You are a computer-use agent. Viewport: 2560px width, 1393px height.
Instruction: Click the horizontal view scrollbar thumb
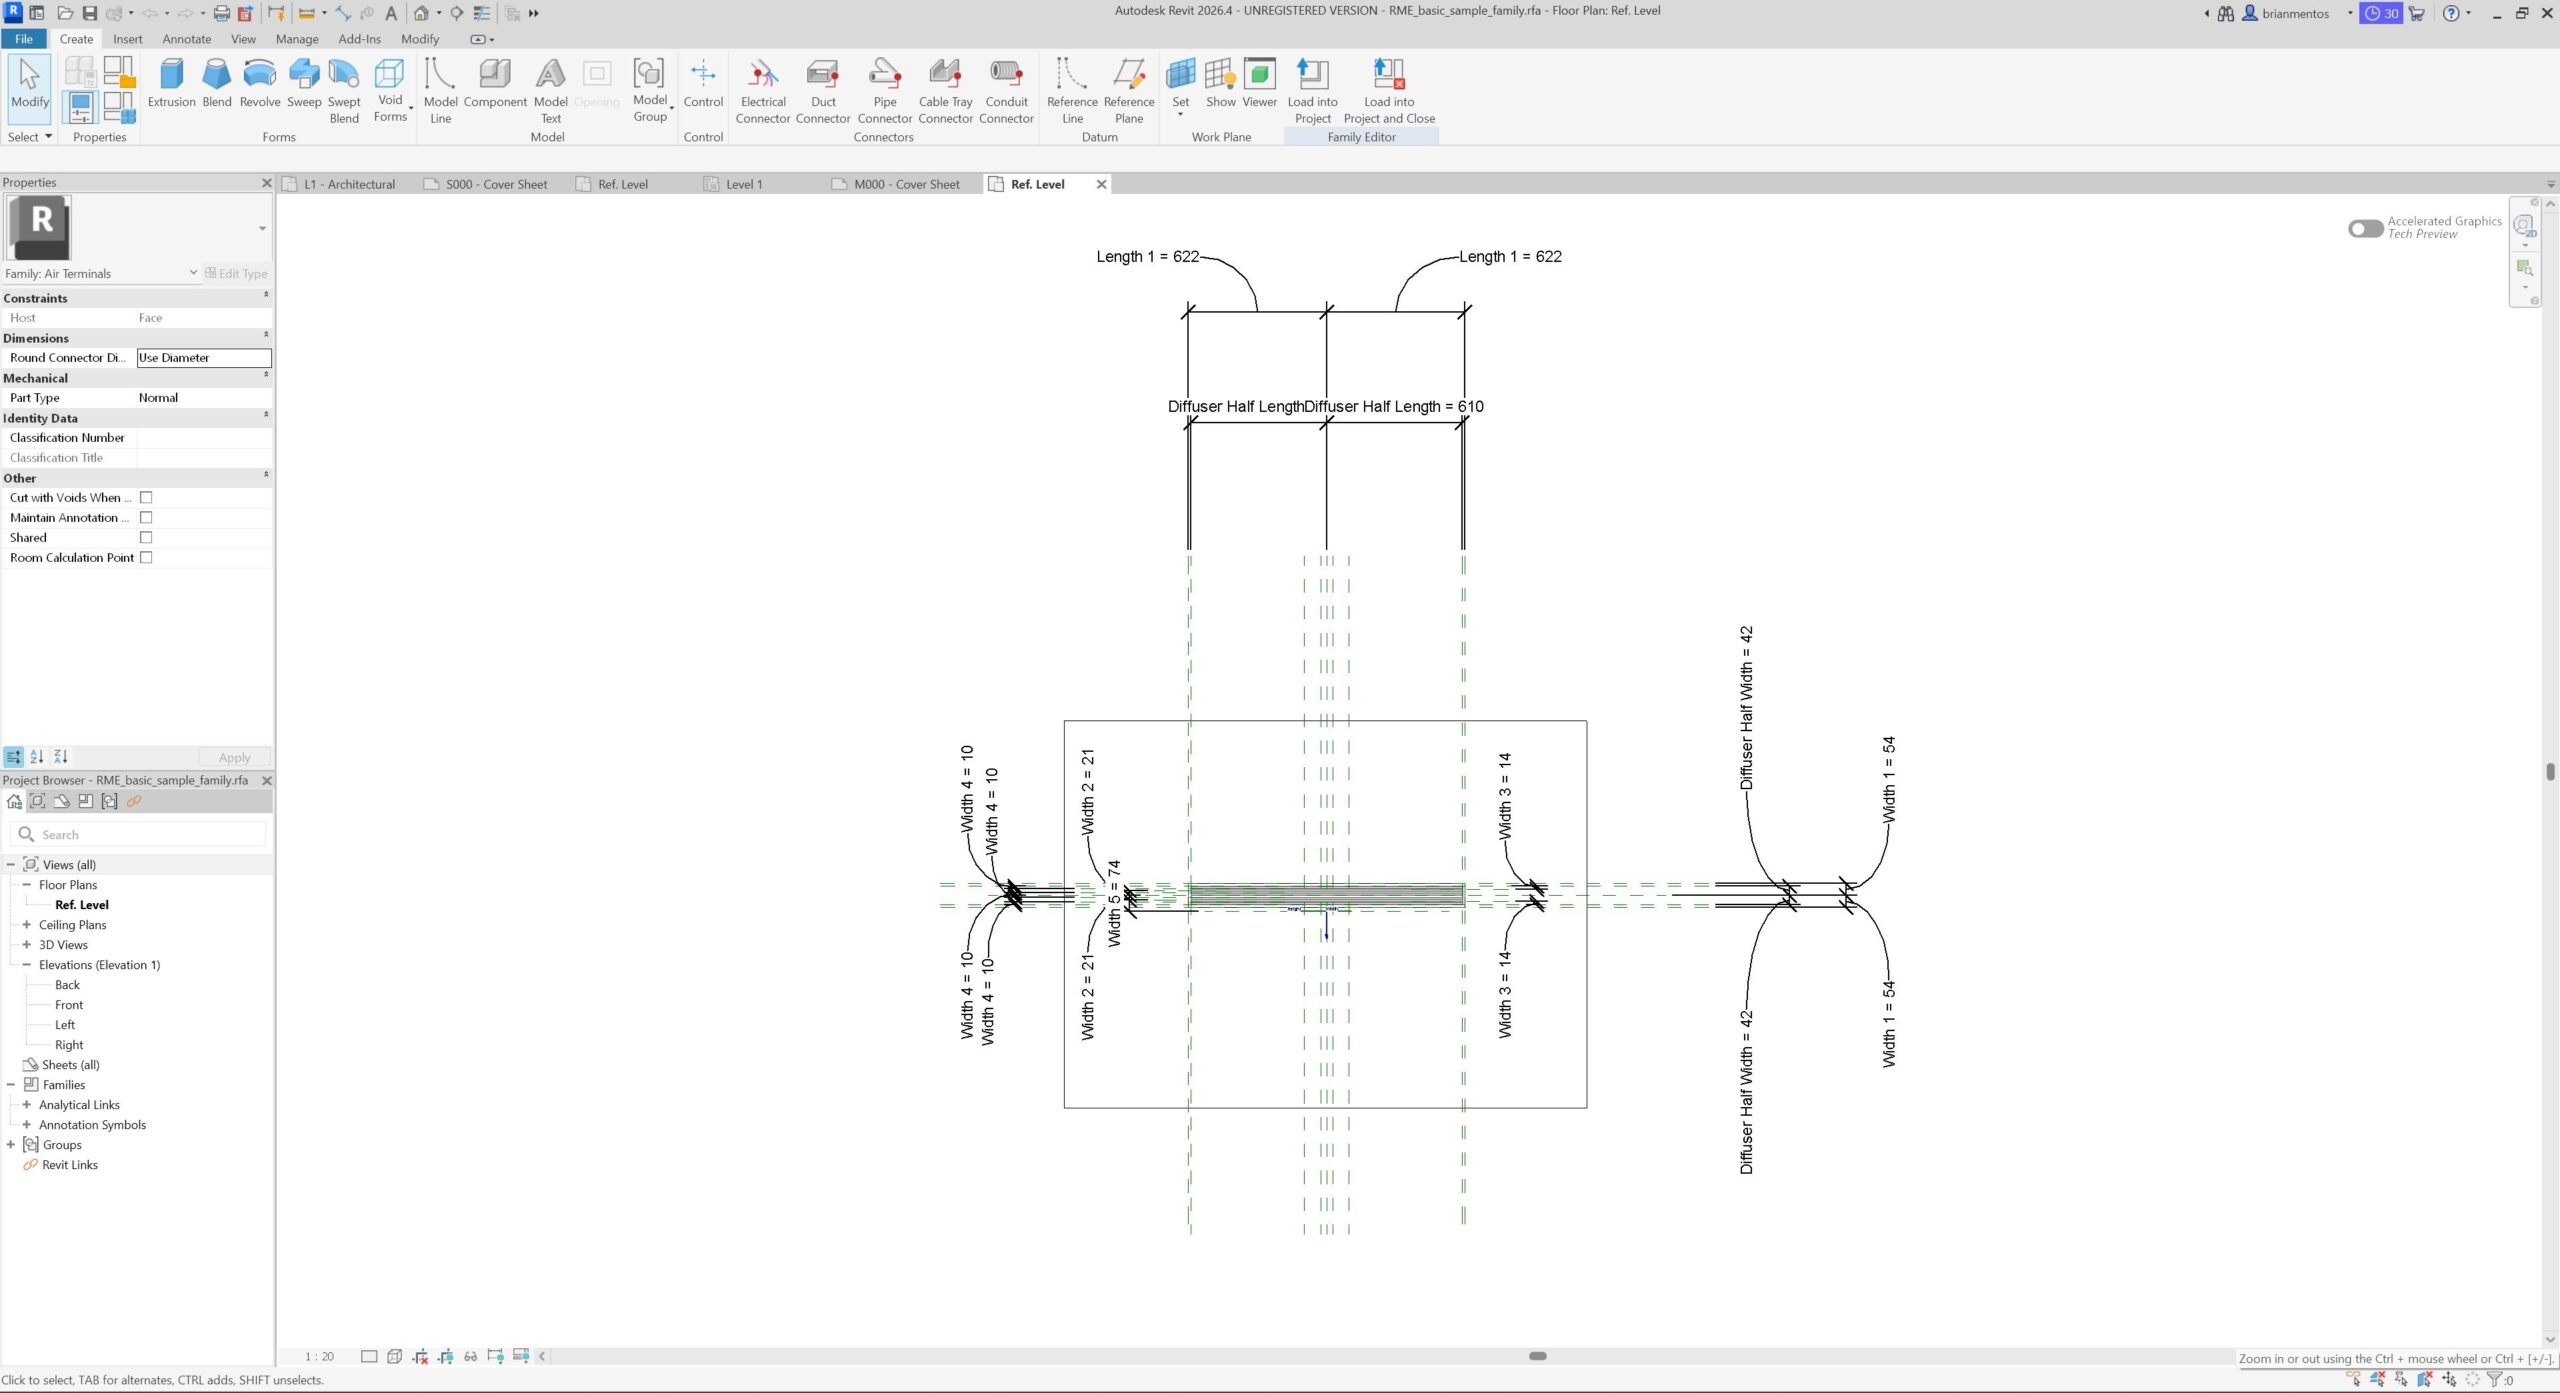[x=1538, y=1357]
